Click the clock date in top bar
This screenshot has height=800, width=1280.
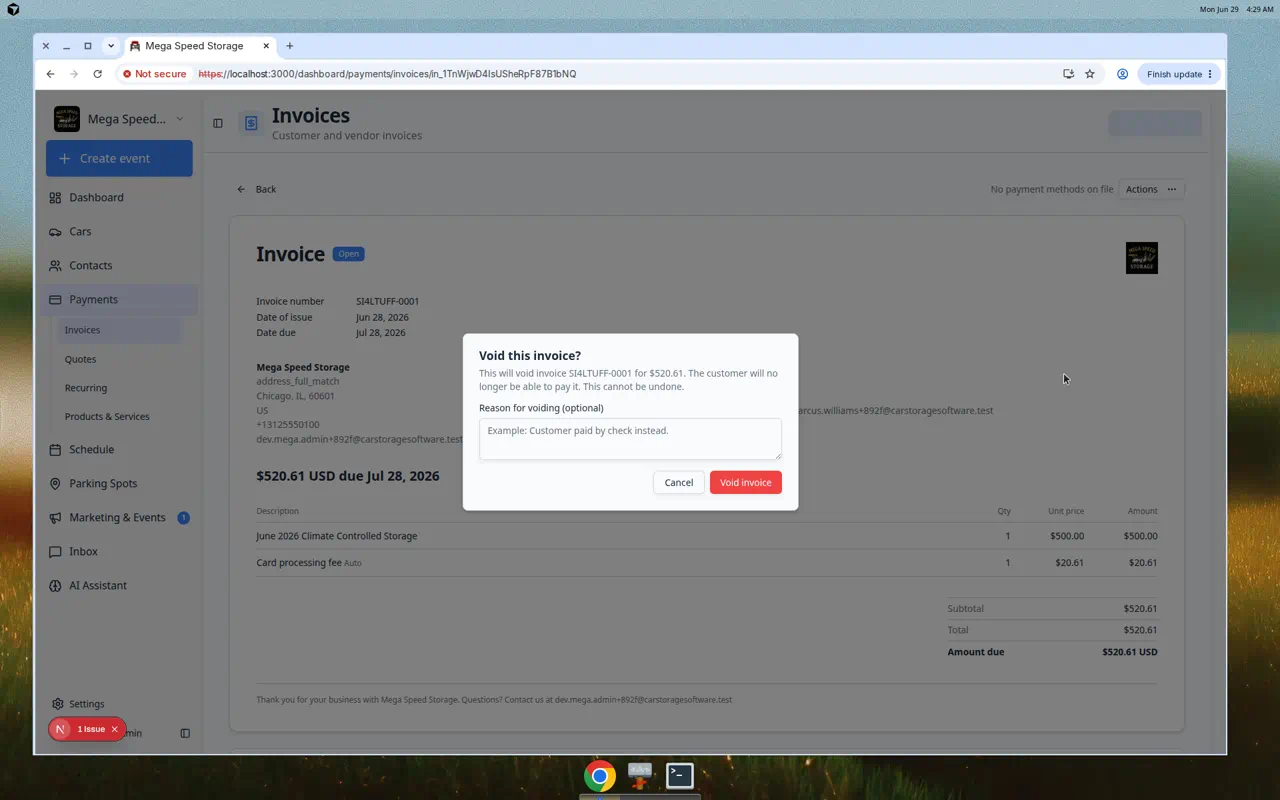point(1236,9)
